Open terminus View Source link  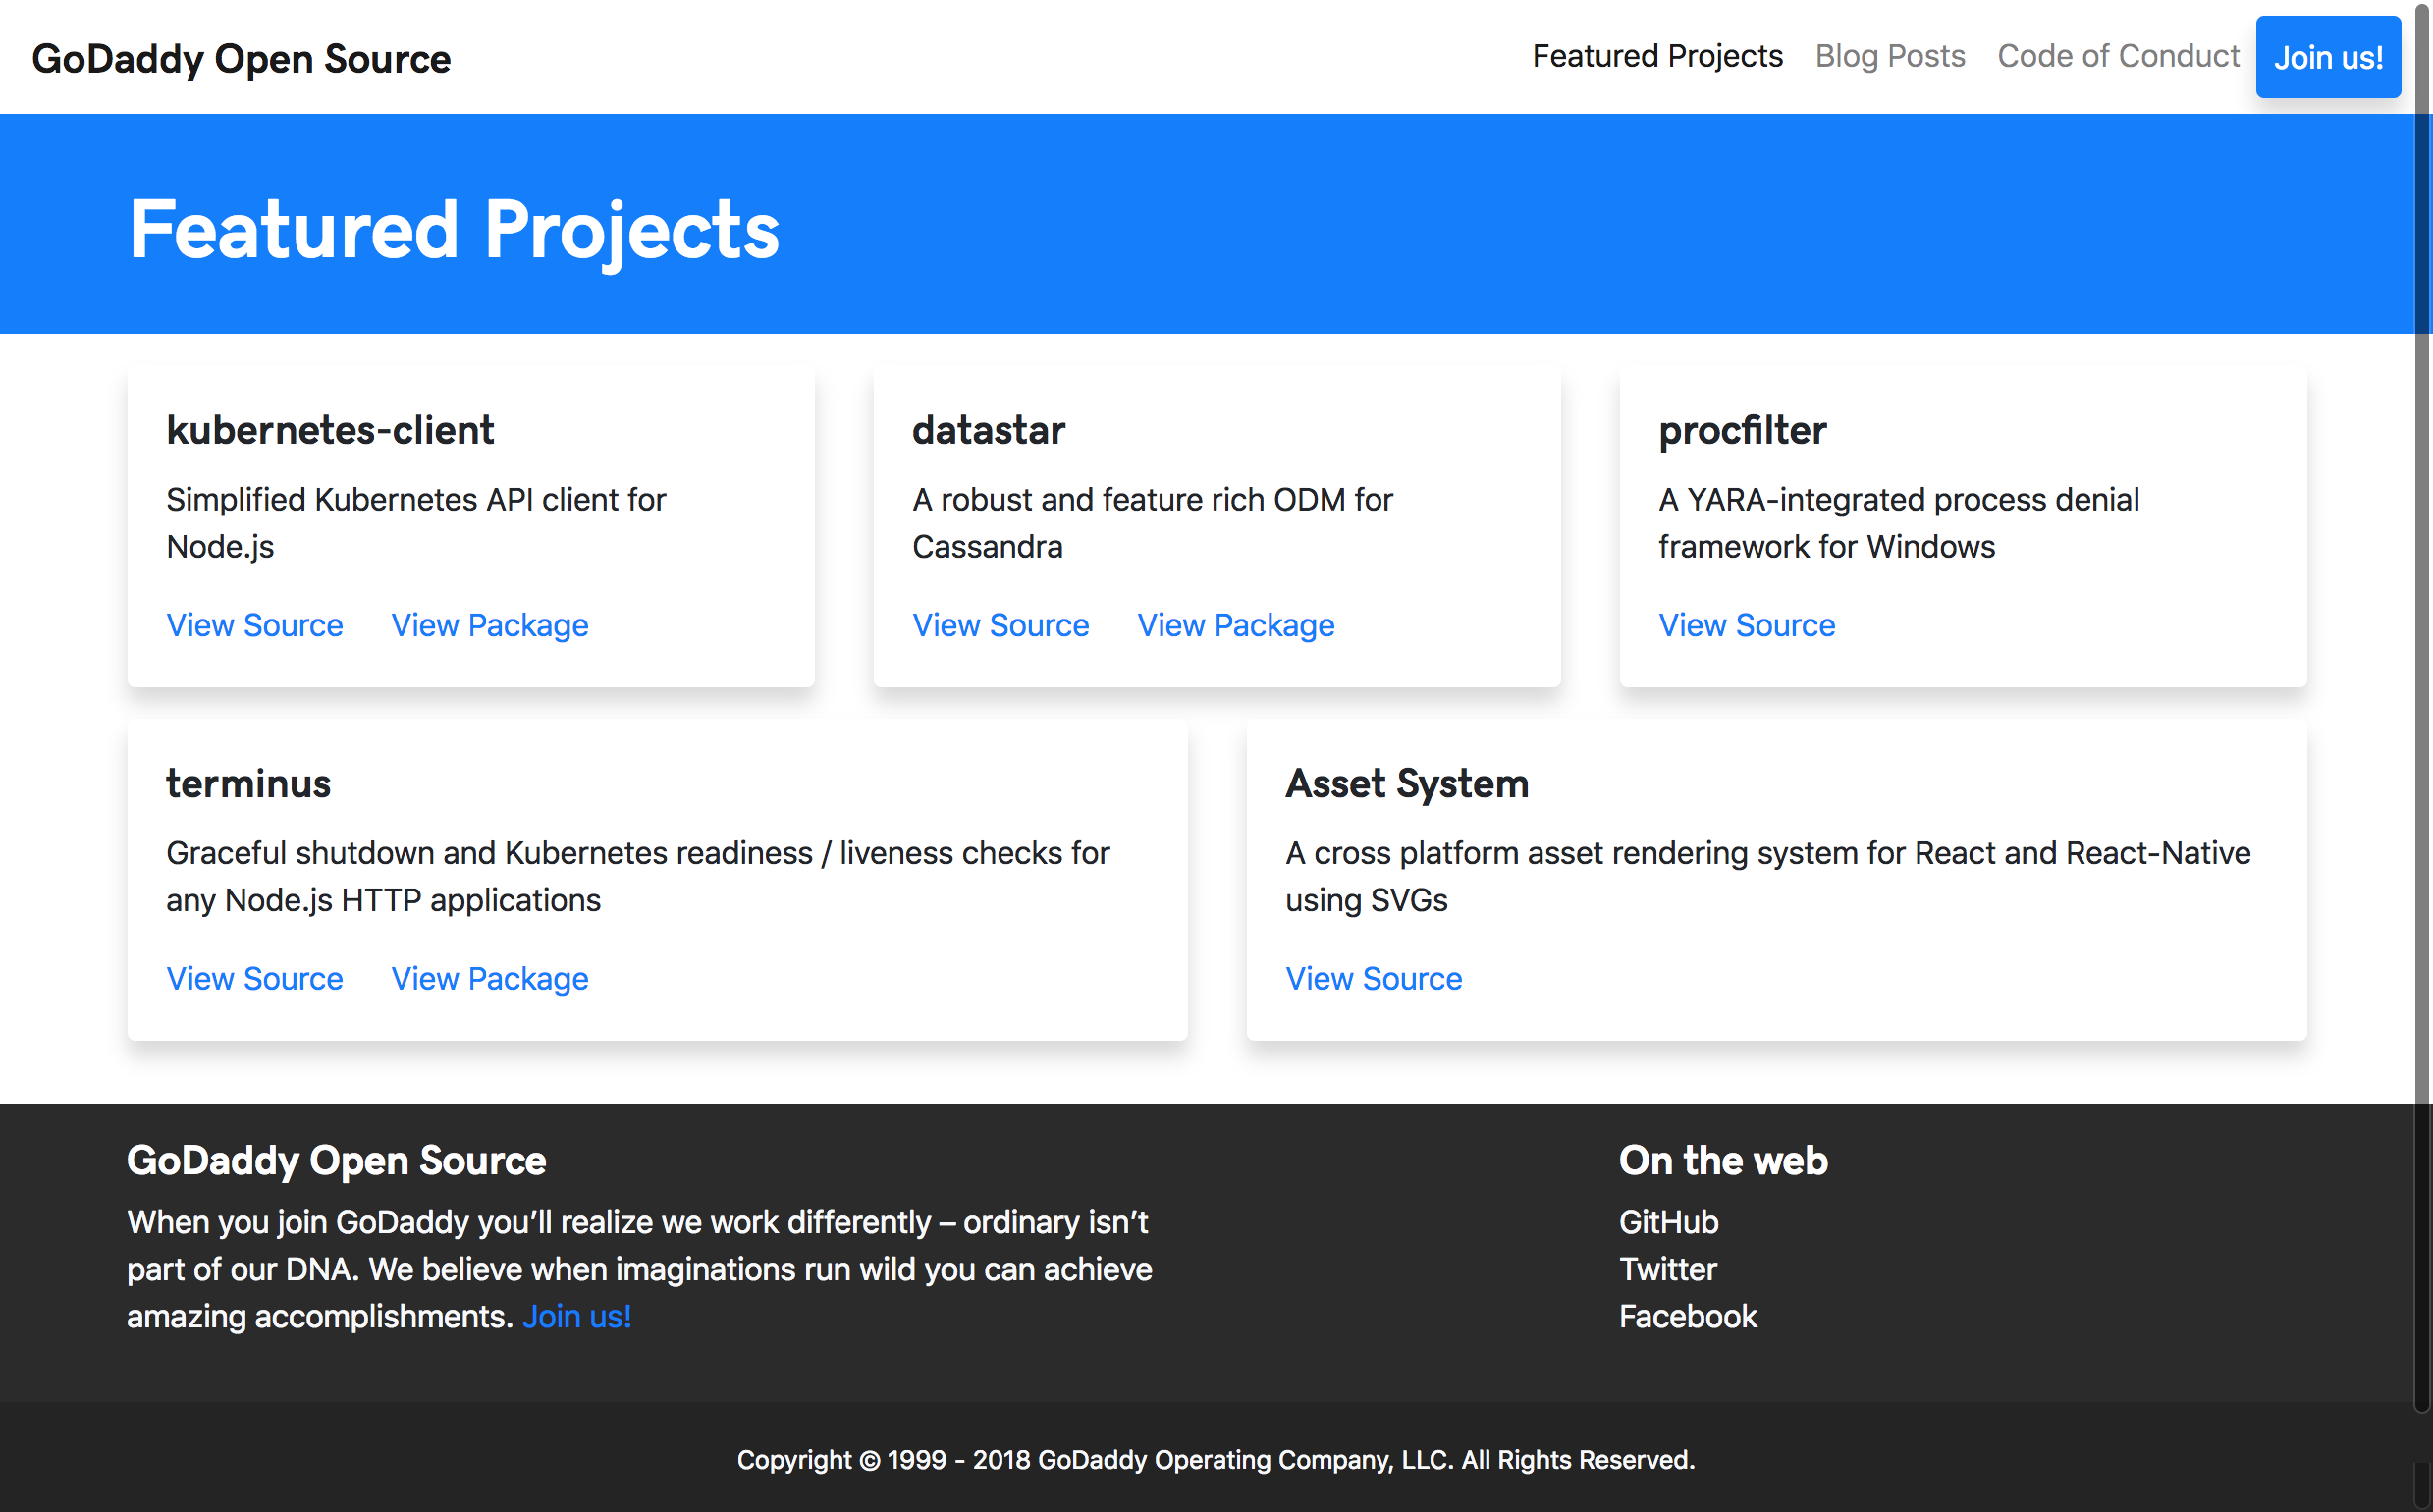click(254, 978)
